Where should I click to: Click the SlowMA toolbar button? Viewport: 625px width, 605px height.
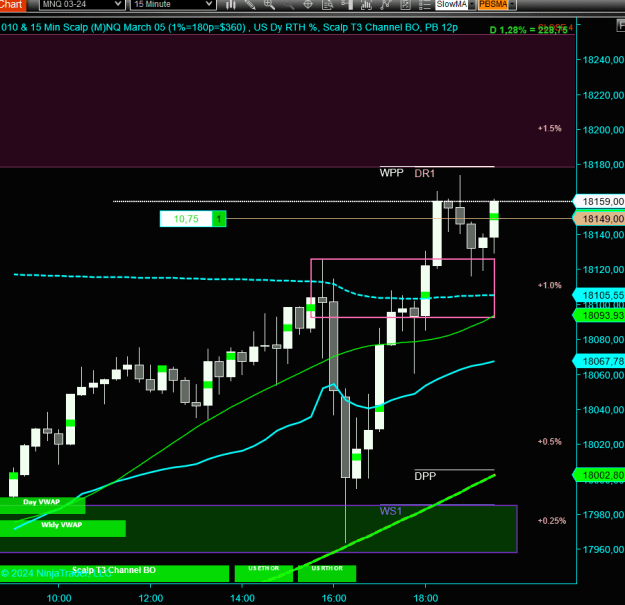point(452,4)
